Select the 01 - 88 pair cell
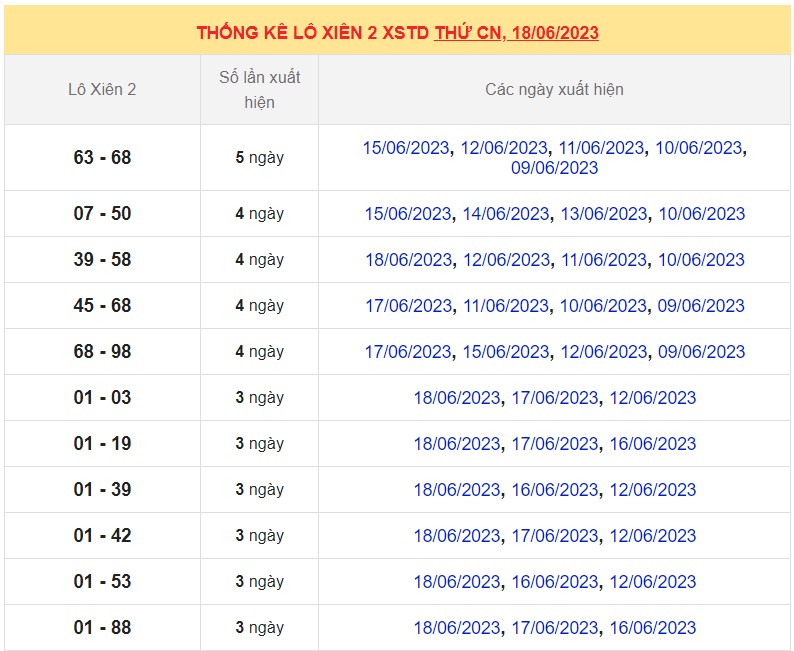794x651 pixels. pyautogui.click(x=102, y=628)
